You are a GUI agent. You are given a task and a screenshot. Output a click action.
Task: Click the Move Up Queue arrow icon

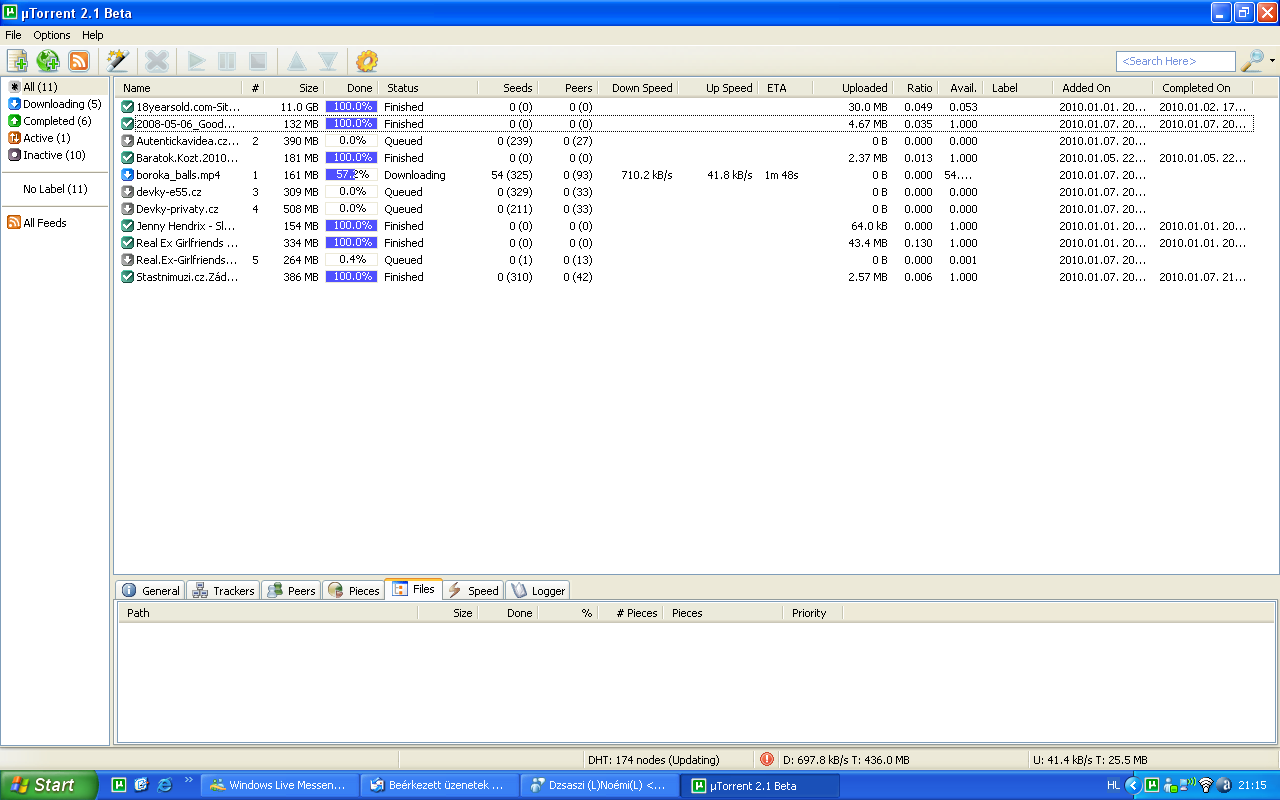tap(297, 61)
